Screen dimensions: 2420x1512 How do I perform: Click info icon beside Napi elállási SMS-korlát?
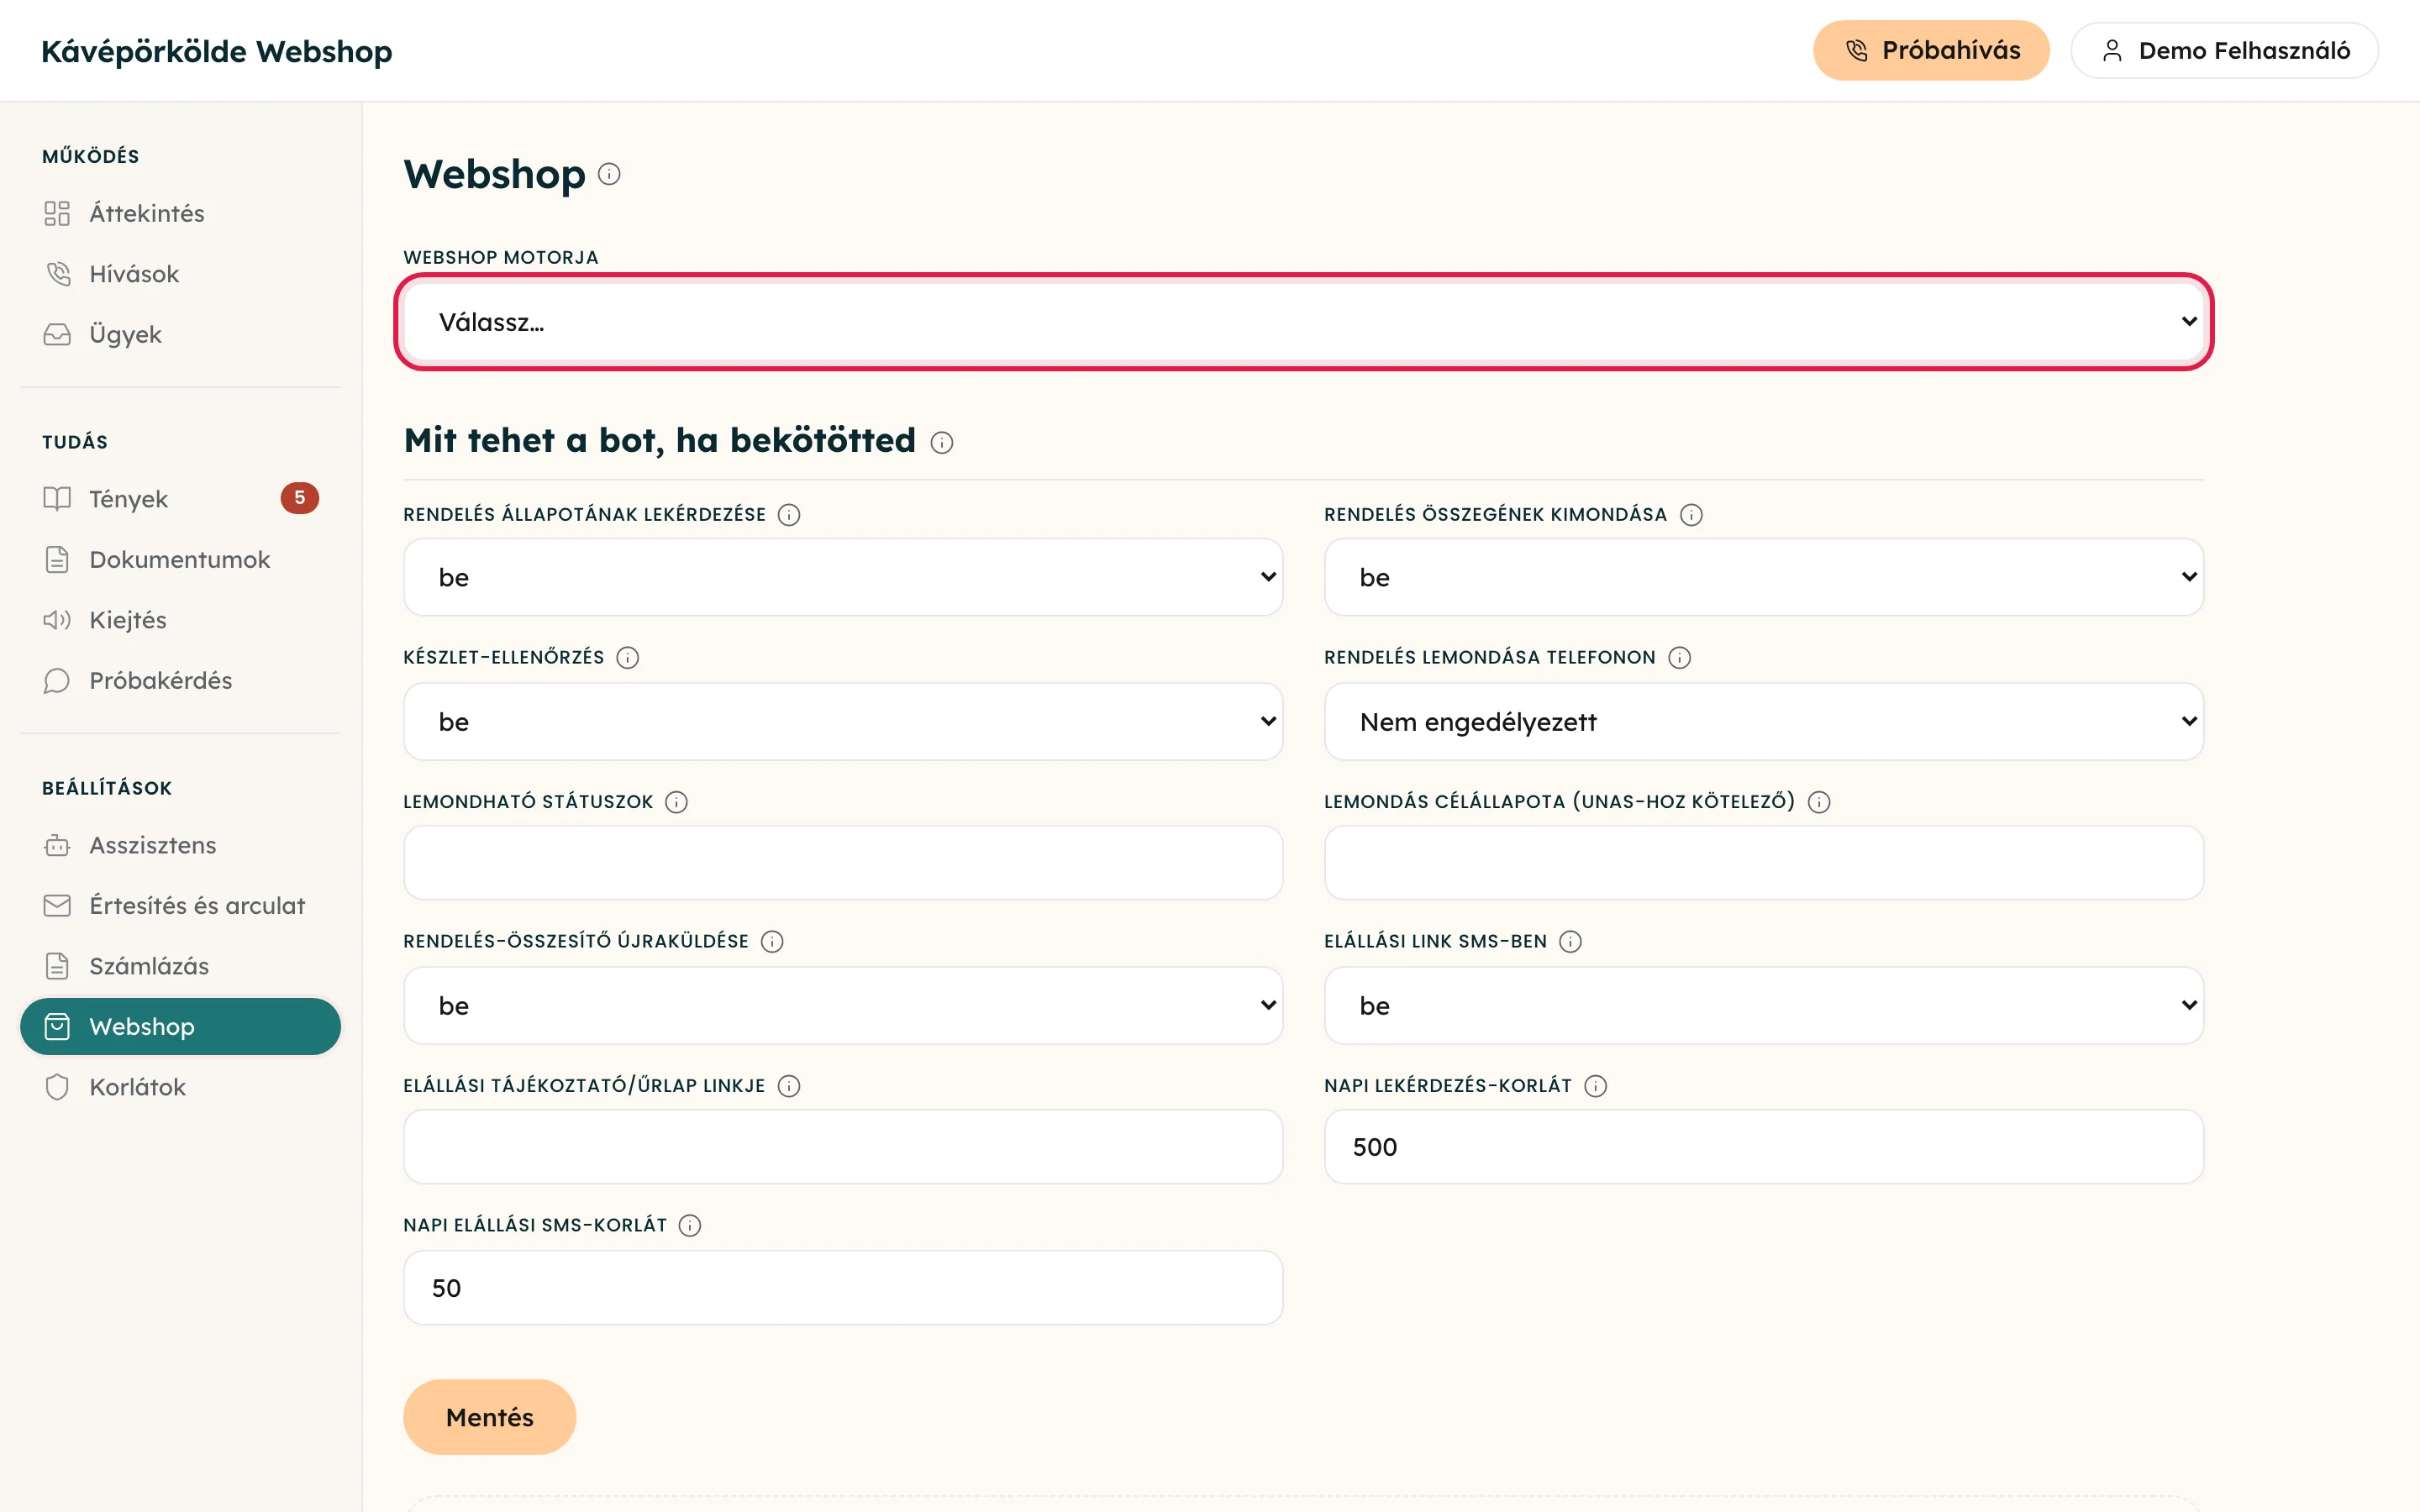pyautogui.click(x=690, y=1225)
